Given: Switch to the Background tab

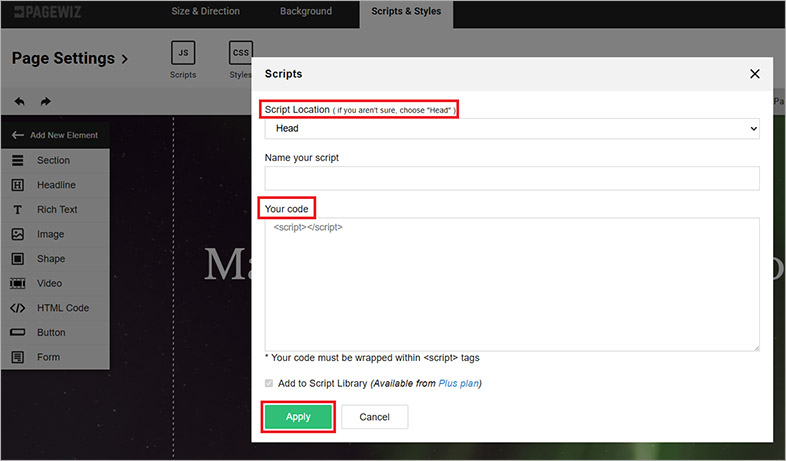Looking at the screenshot, I should point(306,12).
